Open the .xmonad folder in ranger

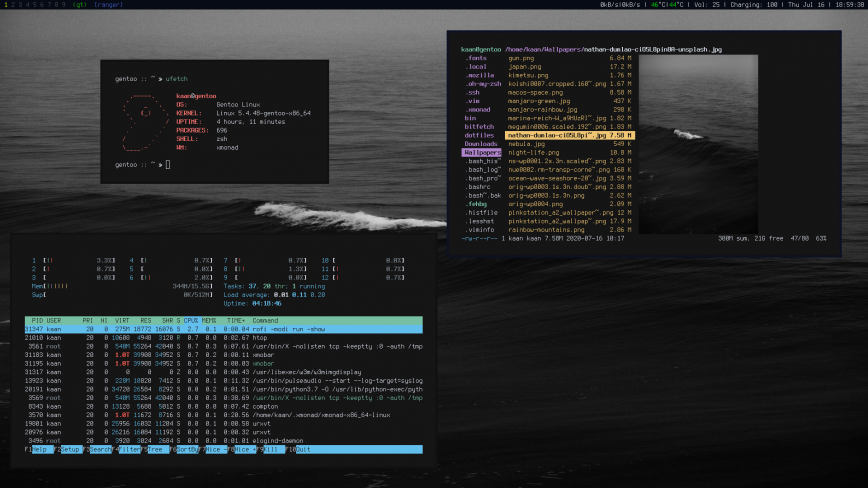pyautogui.click(x=477, y=110)
